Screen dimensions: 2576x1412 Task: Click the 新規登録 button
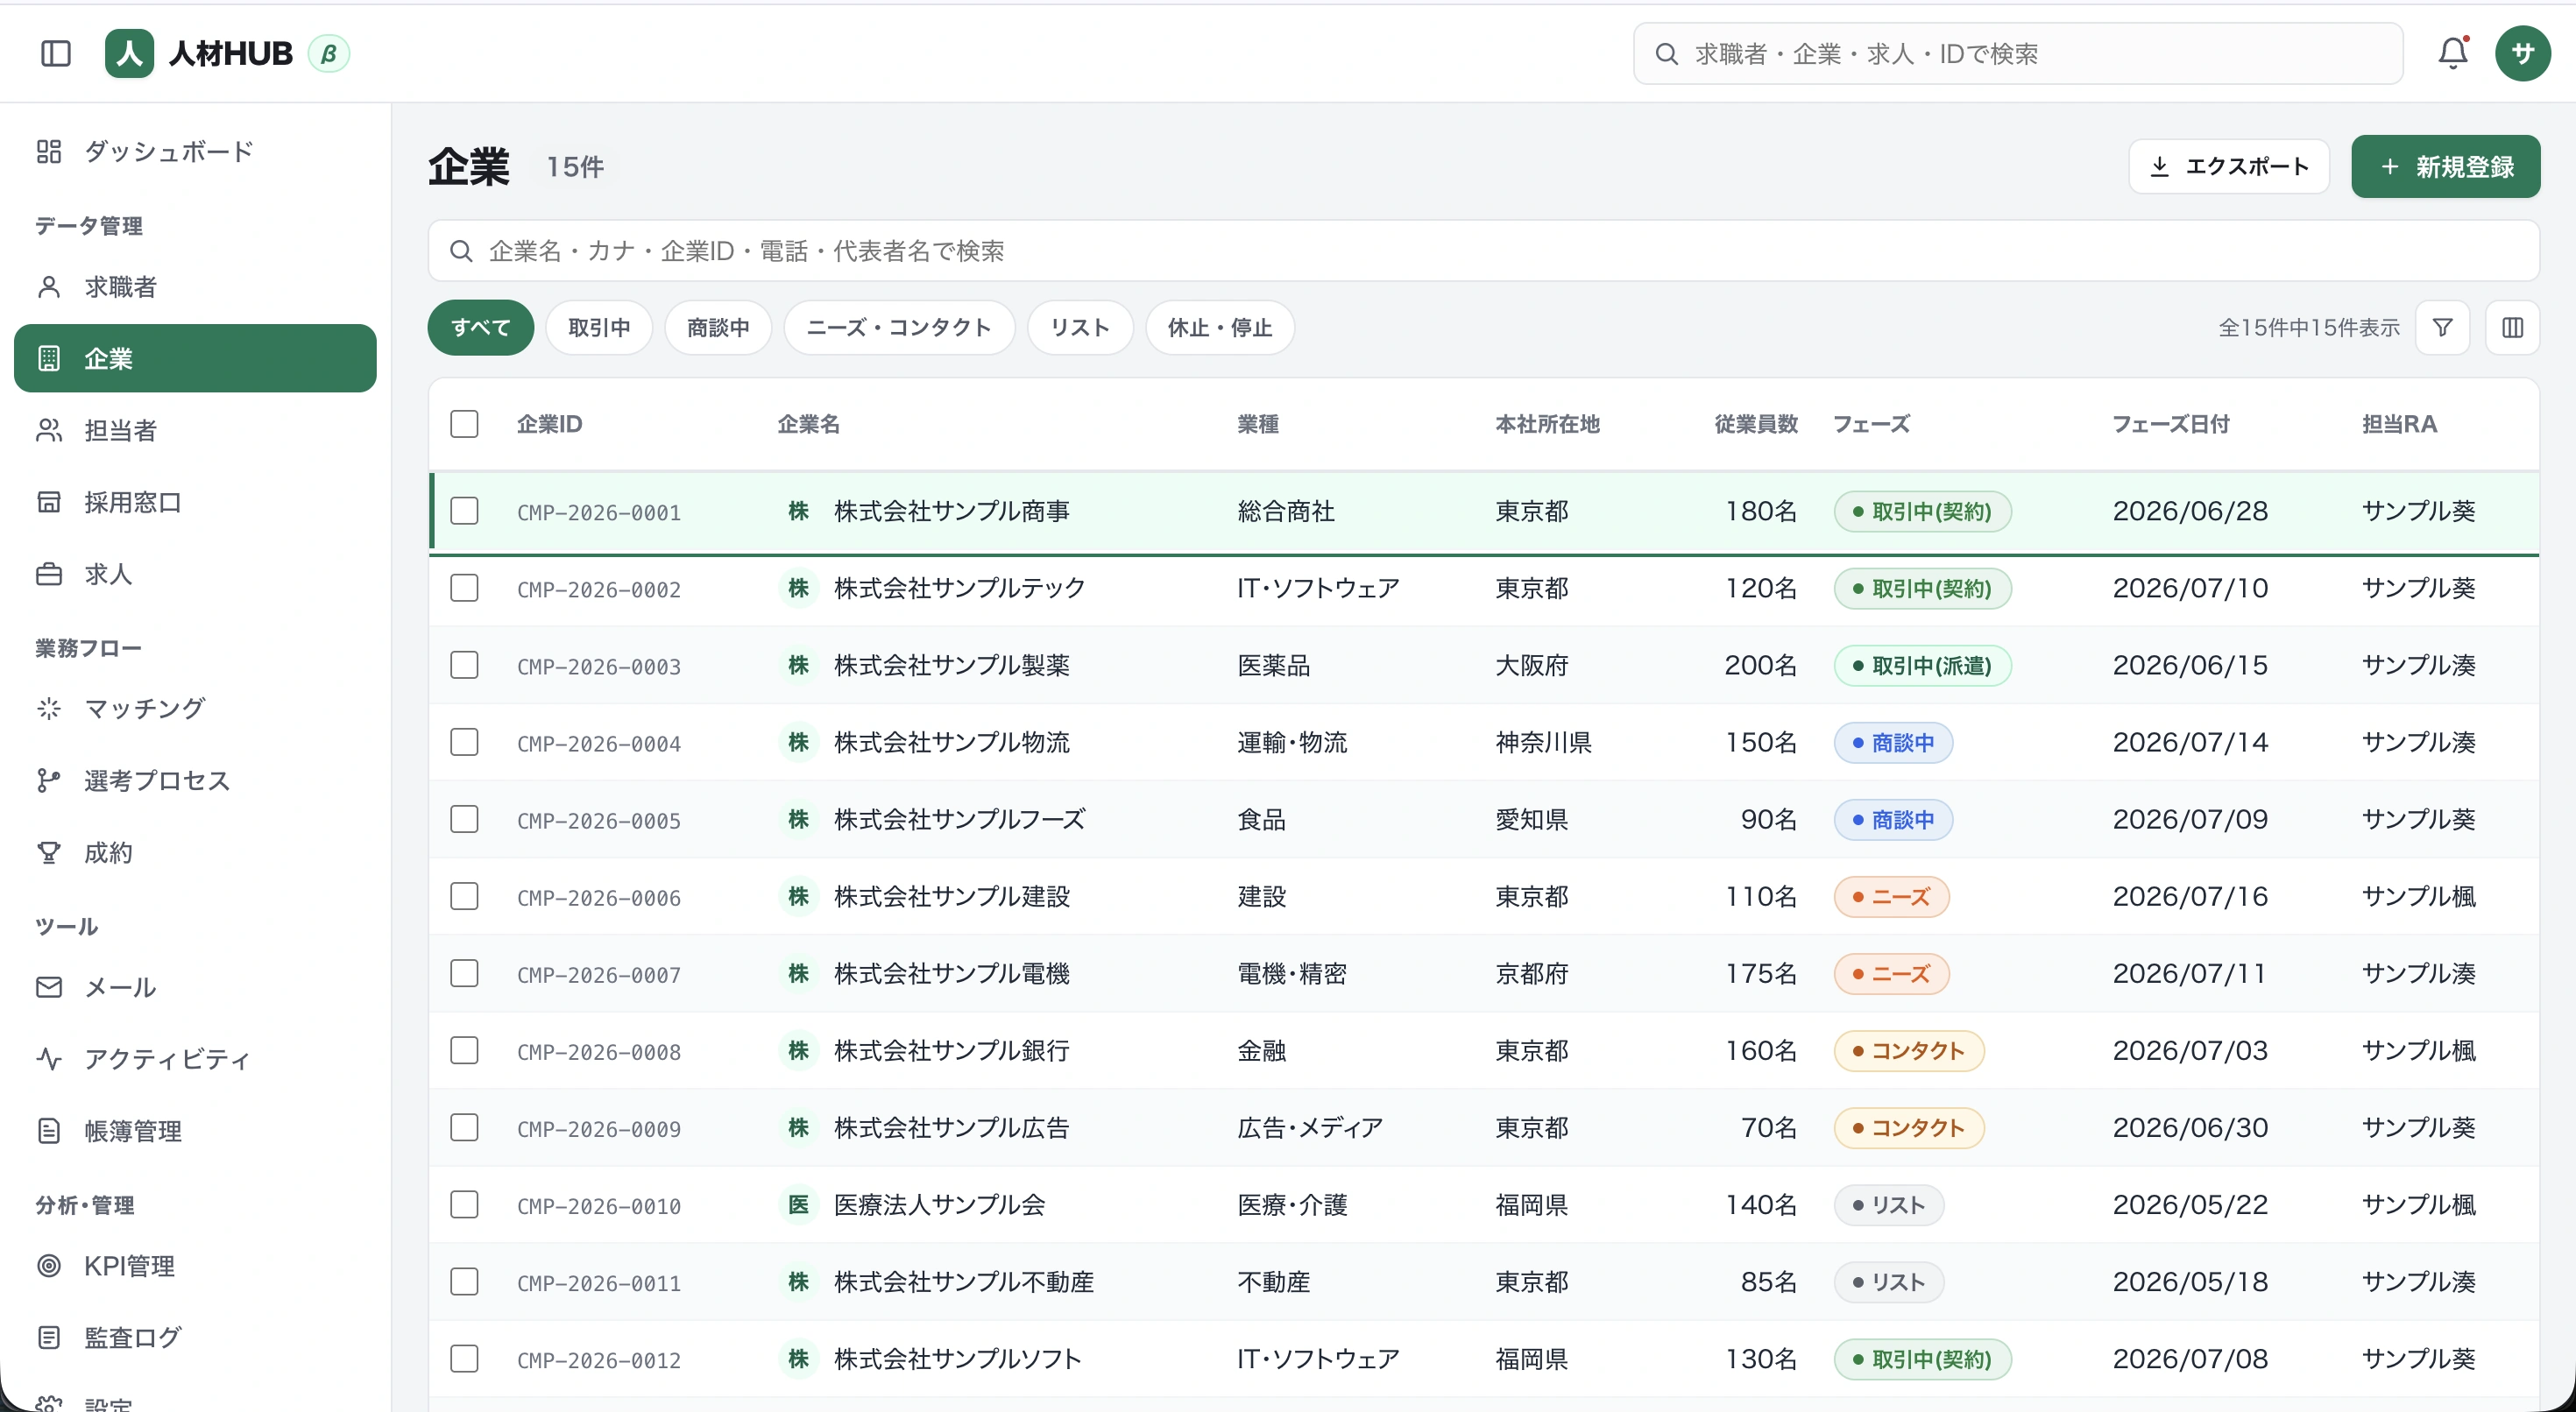coord(2446,166)
